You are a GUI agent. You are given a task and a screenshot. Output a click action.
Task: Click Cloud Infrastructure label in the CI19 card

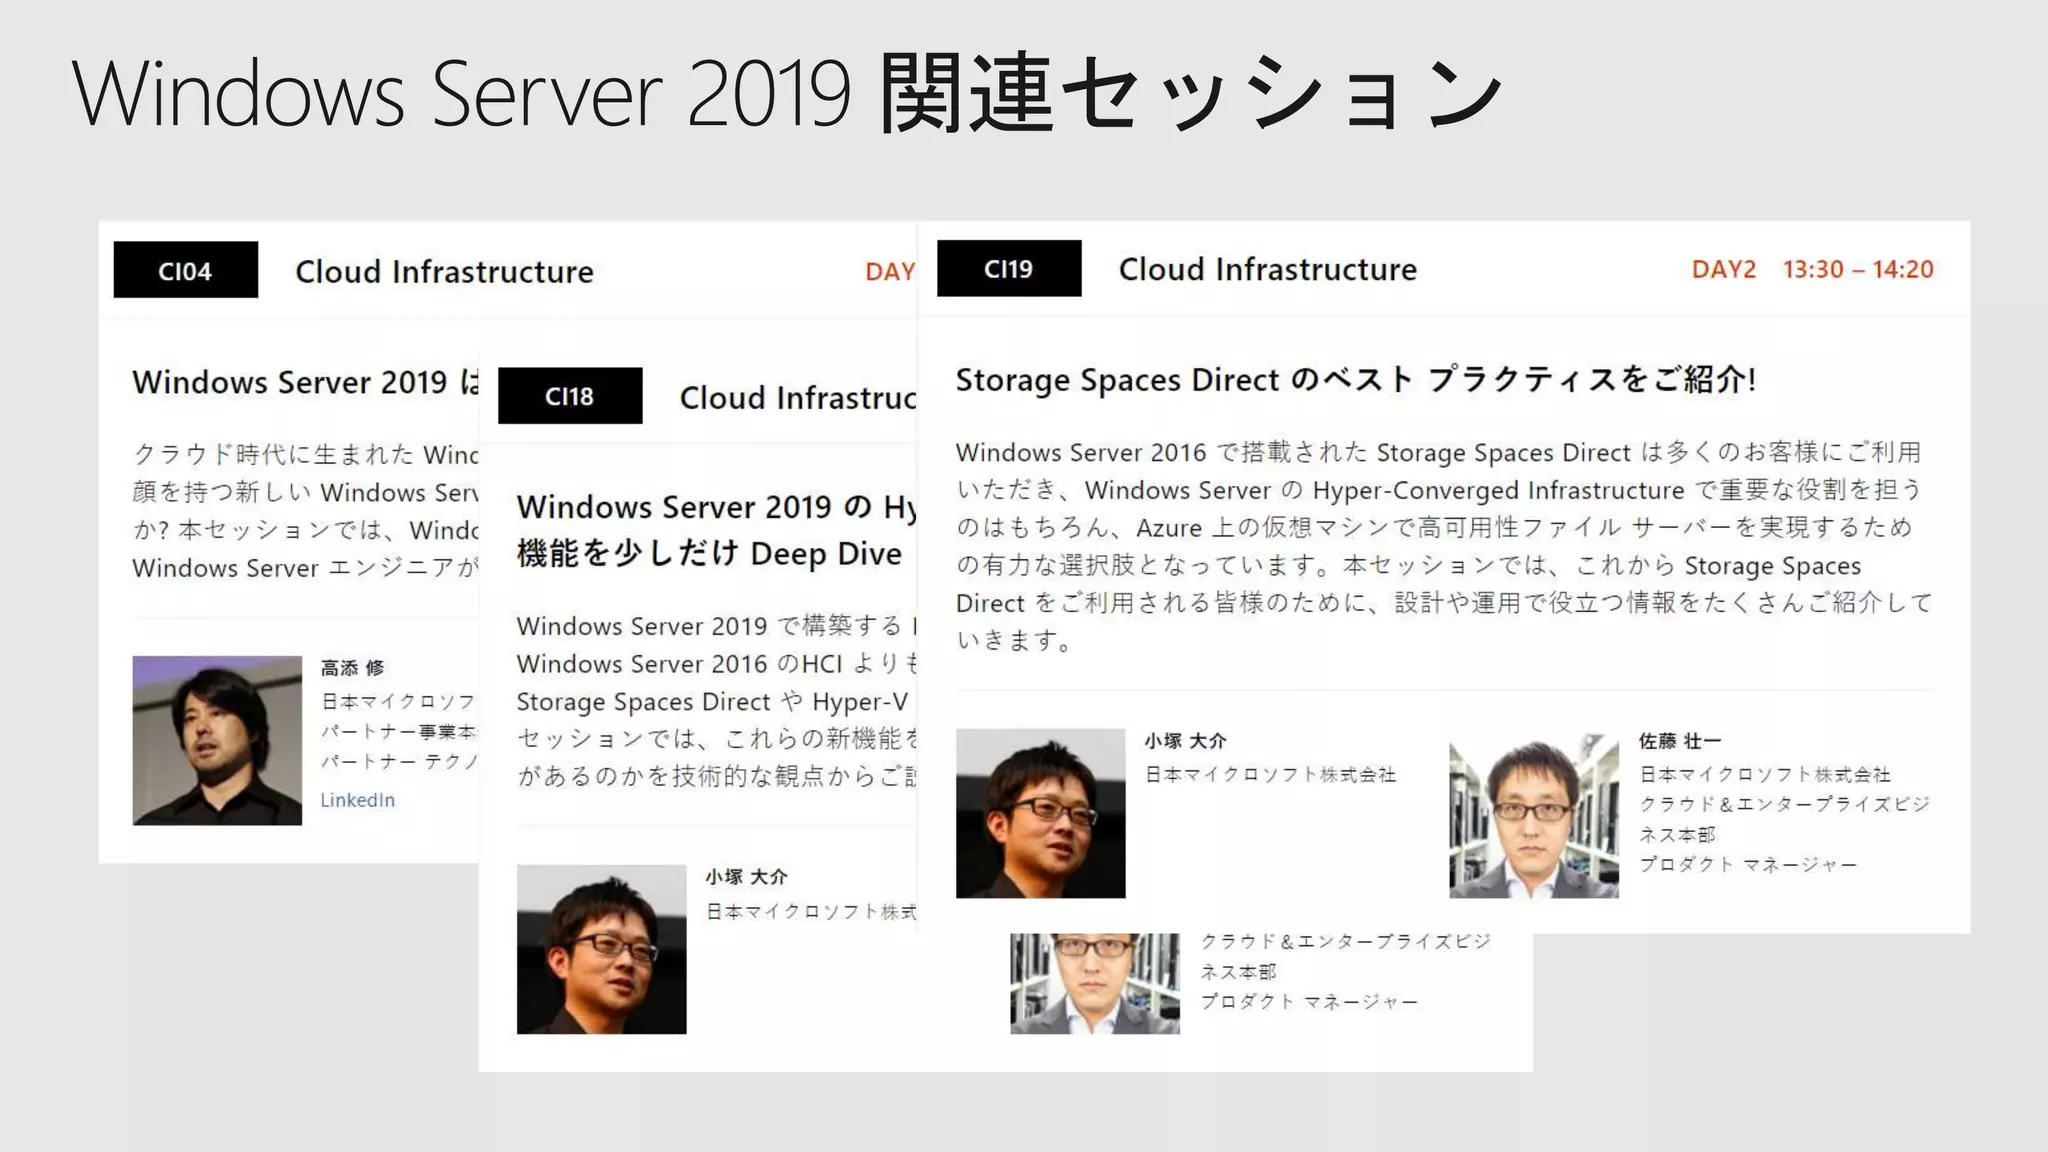[1267, 269]
